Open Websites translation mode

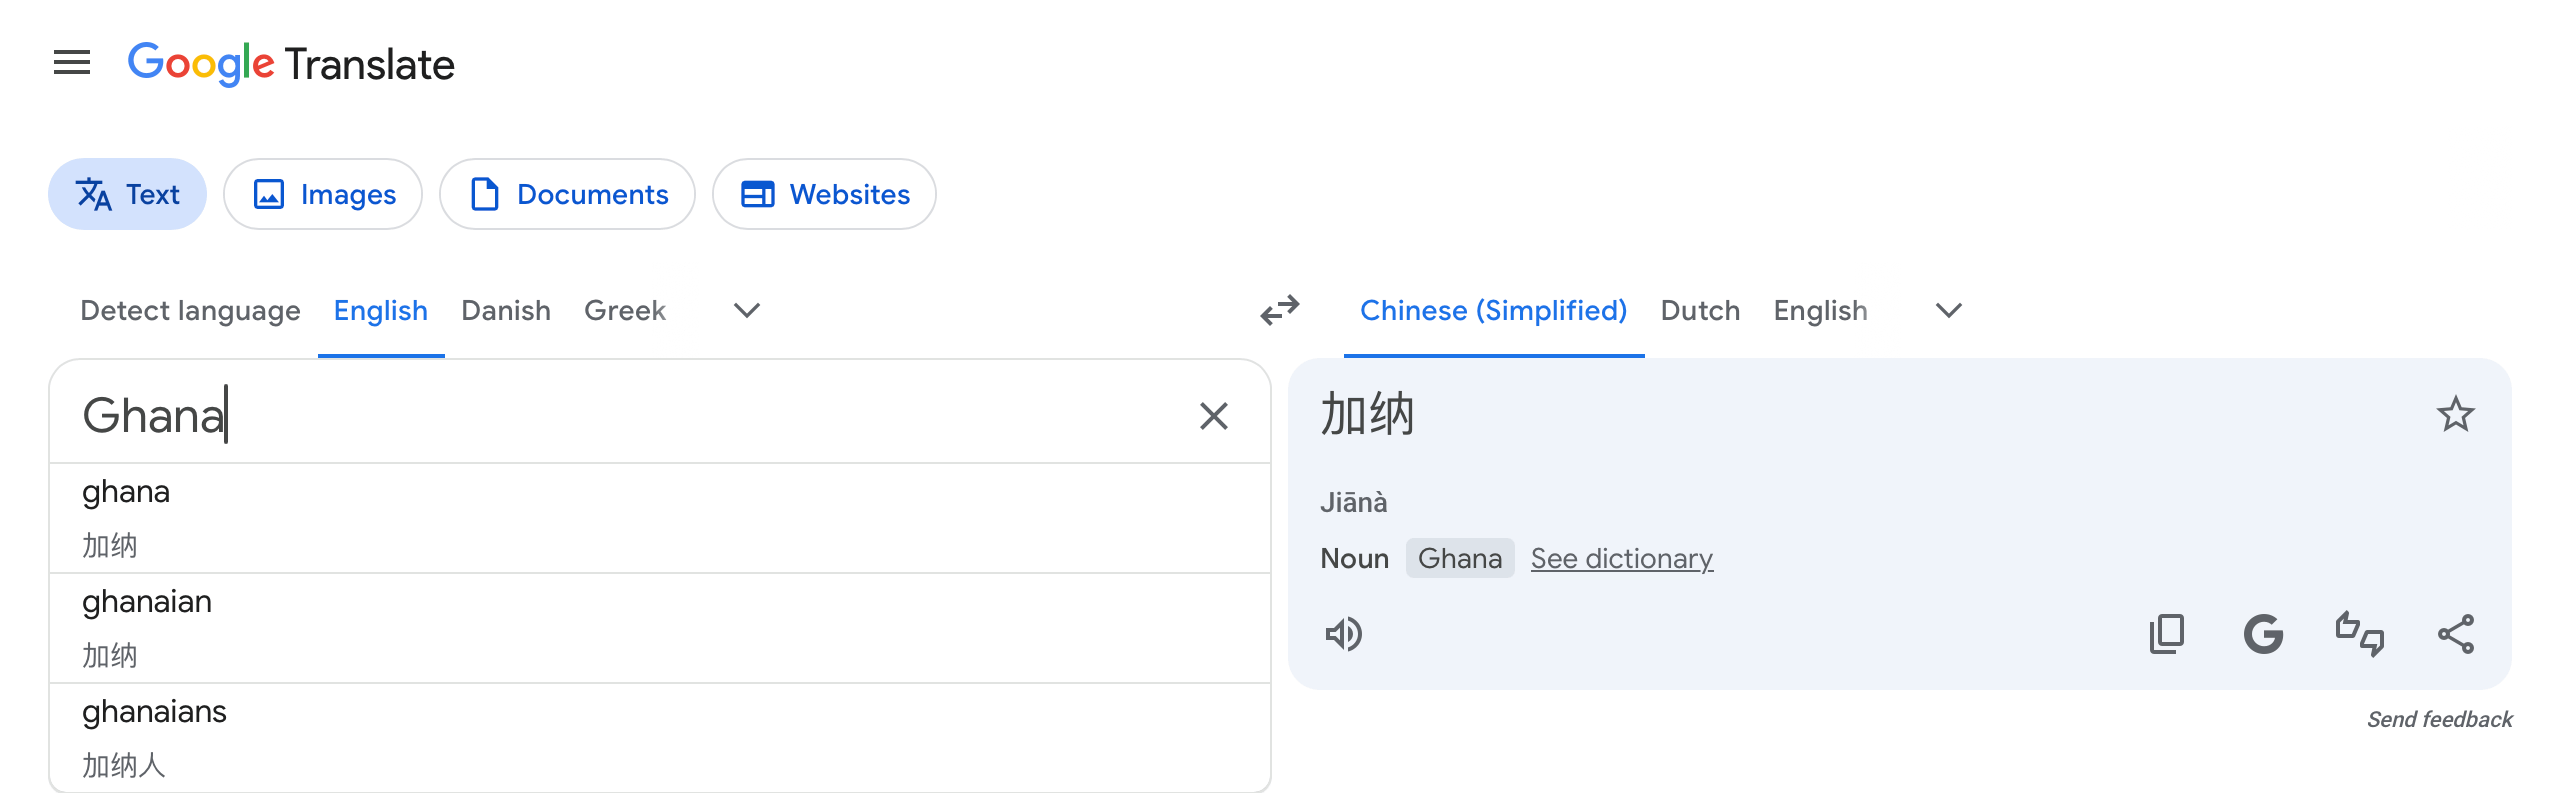pos(824,194)
